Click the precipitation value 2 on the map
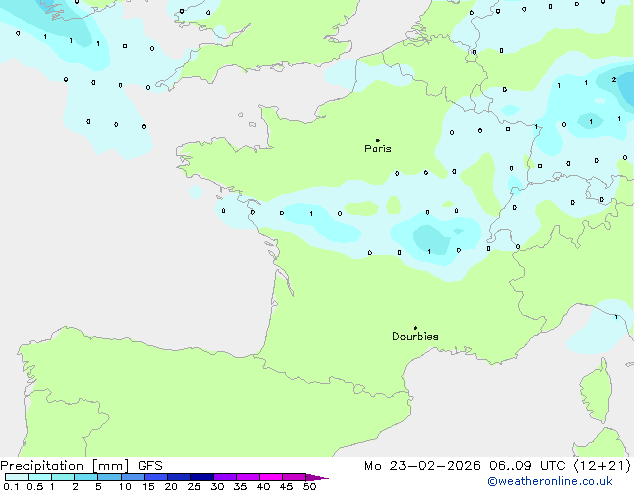 pyautogui.click(x=613, y=80)
